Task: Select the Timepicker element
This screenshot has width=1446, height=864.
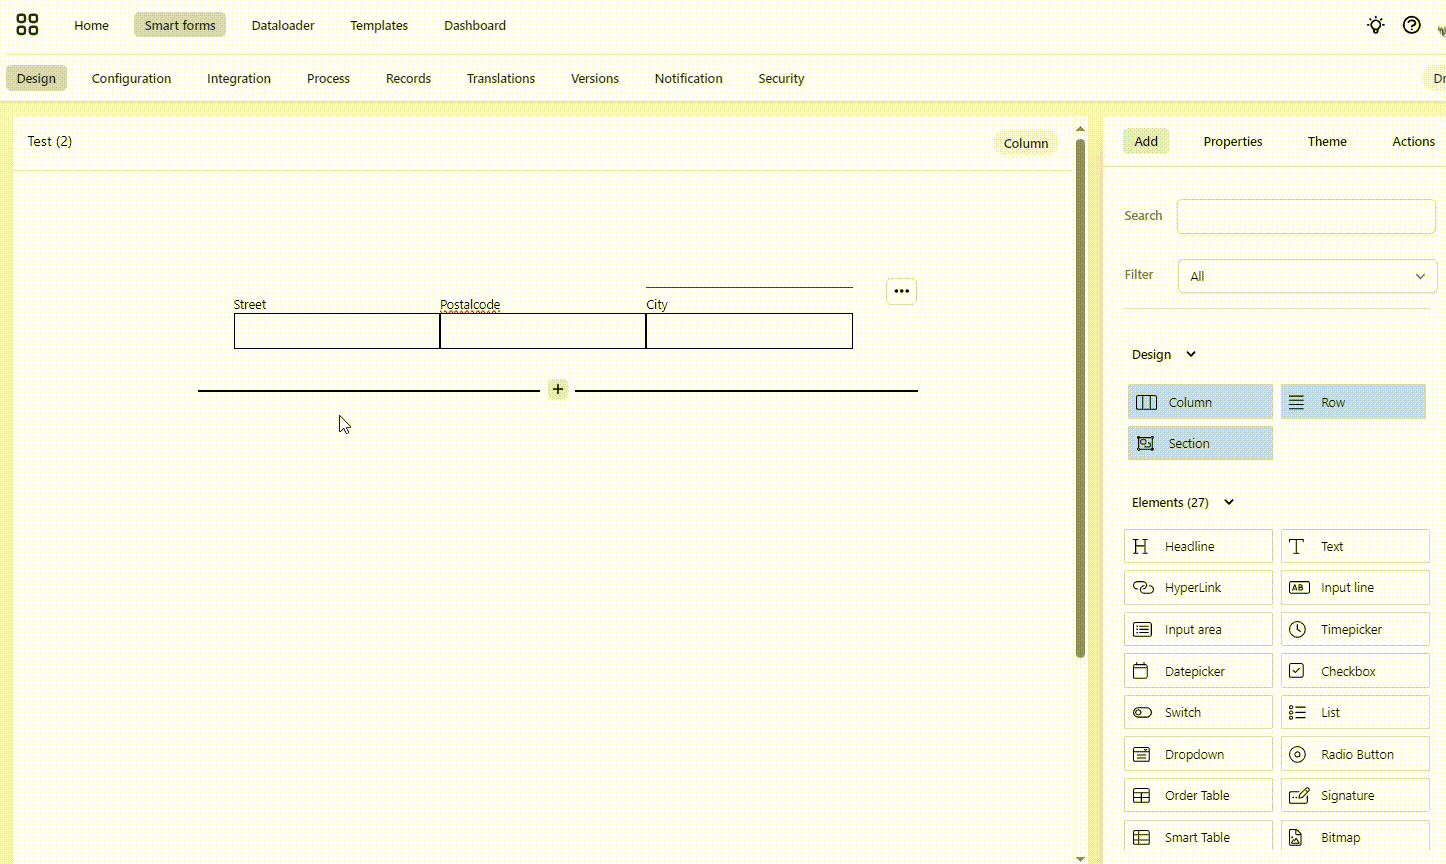Action: 1354,630
